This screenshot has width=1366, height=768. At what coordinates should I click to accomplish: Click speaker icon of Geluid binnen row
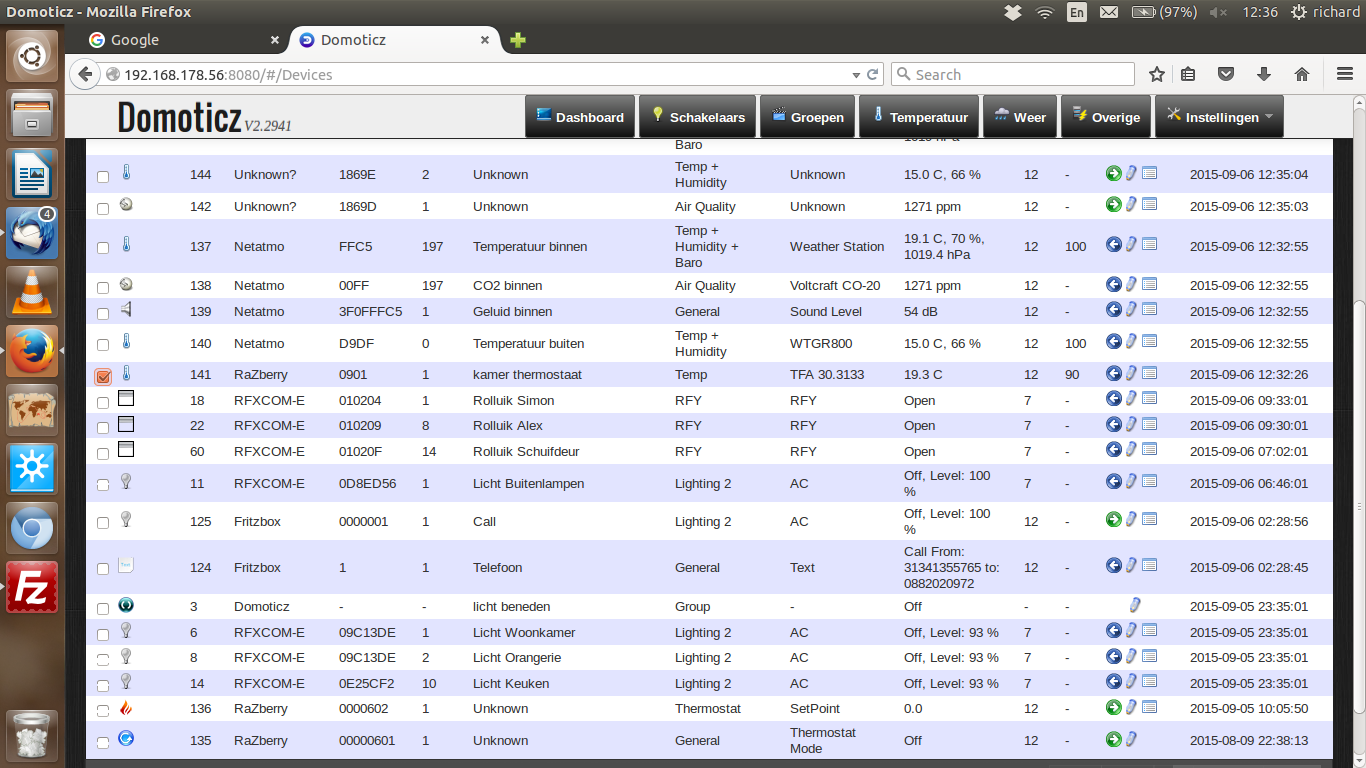pos(126,309)
